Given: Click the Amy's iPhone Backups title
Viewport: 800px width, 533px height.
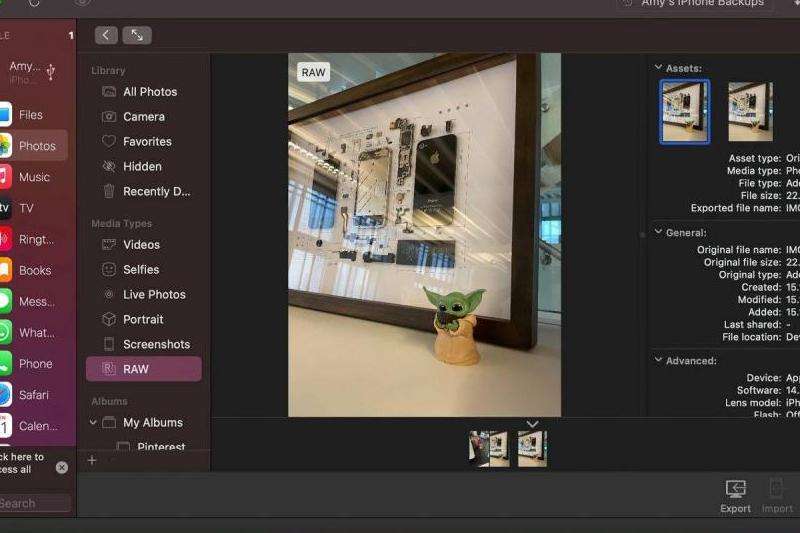Looking at the screenshot, I should pos(702,3).
